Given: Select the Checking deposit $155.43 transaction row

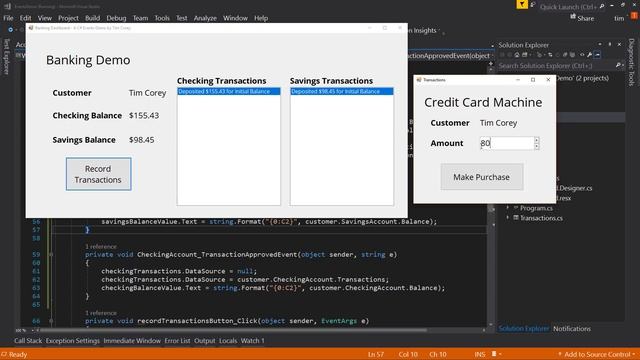Looking at the screenshot, I should [229, 91].
